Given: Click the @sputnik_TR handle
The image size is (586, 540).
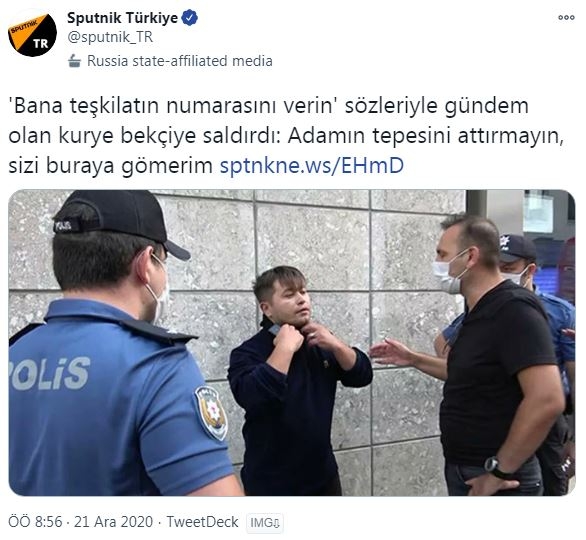Looking at the screenshot, I should click(x=110, y=37).
